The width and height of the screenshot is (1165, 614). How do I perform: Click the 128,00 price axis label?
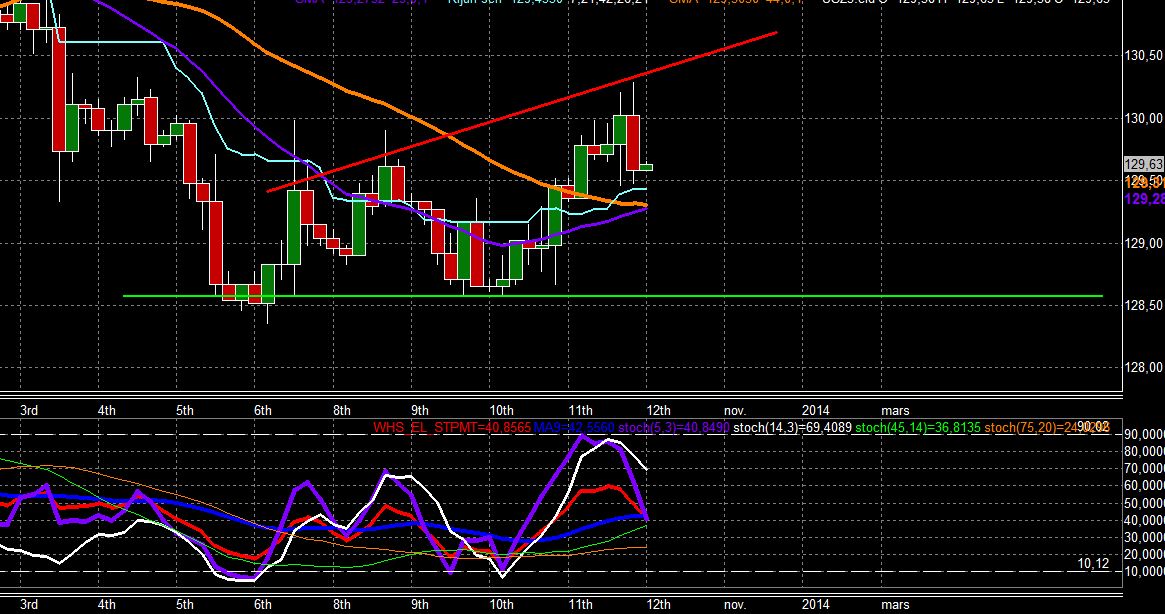[x=1143, y=367]
